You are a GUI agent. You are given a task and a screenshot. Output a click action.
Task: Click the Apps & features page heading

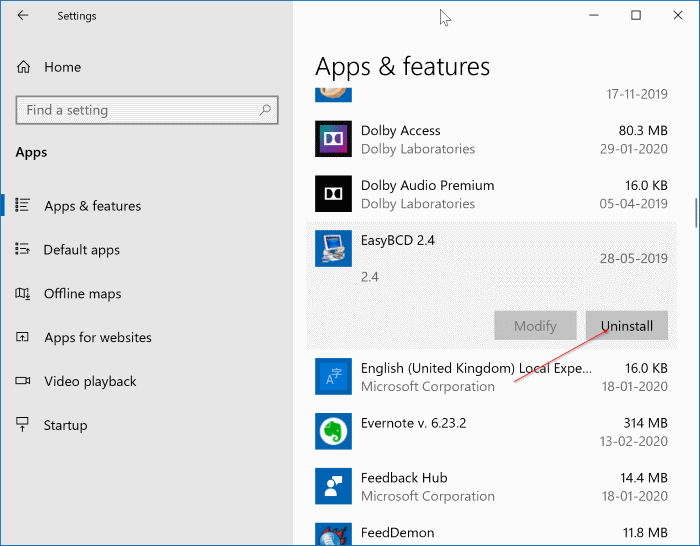[x=402, y=67]
